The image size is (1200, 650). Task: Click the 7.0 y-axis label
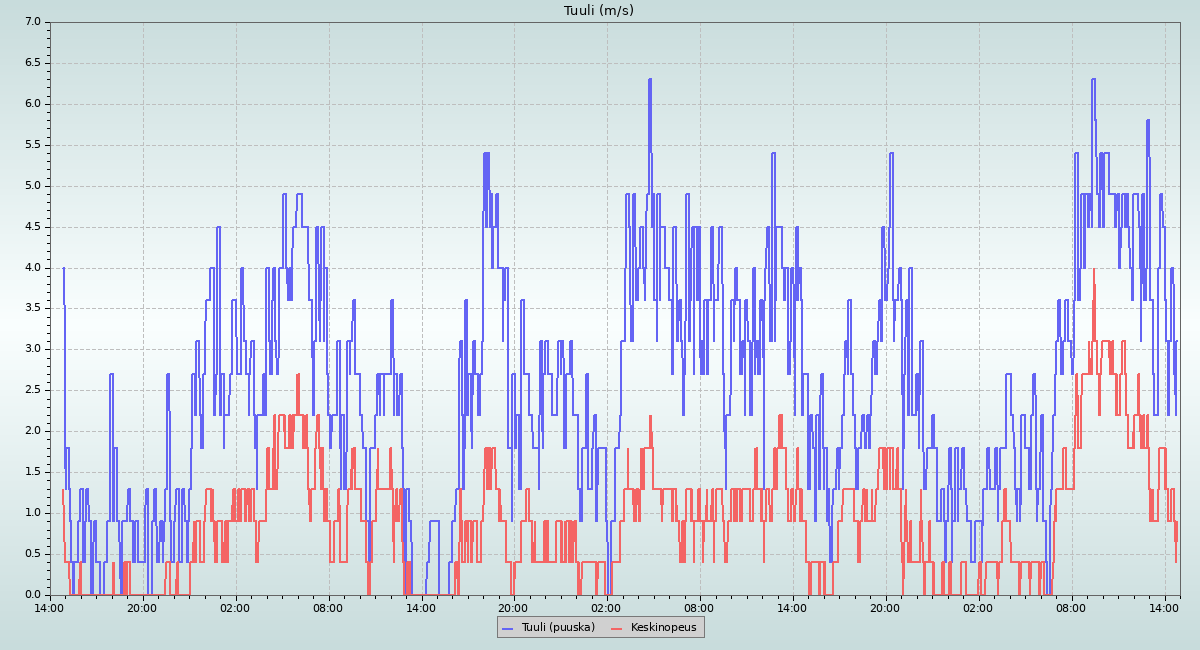[x=33, y=21]
